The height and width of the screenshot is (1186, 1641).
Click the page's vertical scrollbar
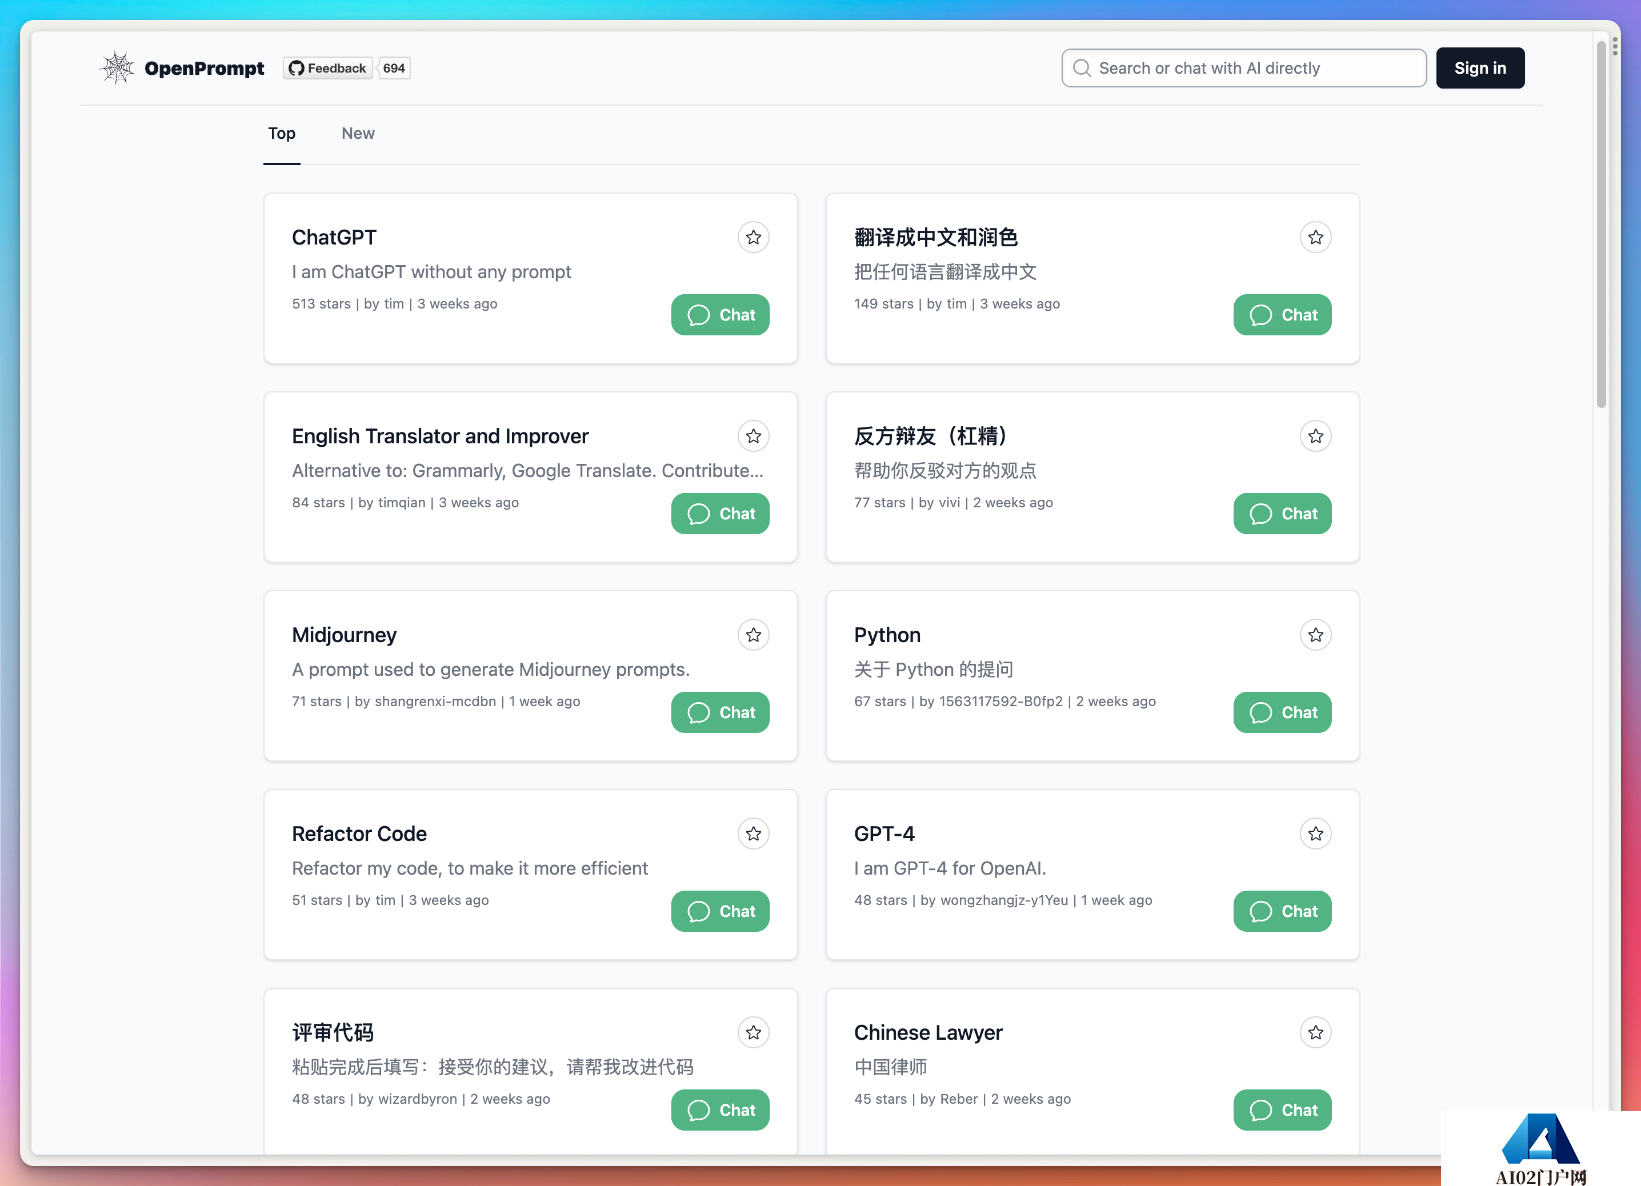pyautogui.click(x=1601, y=224)
